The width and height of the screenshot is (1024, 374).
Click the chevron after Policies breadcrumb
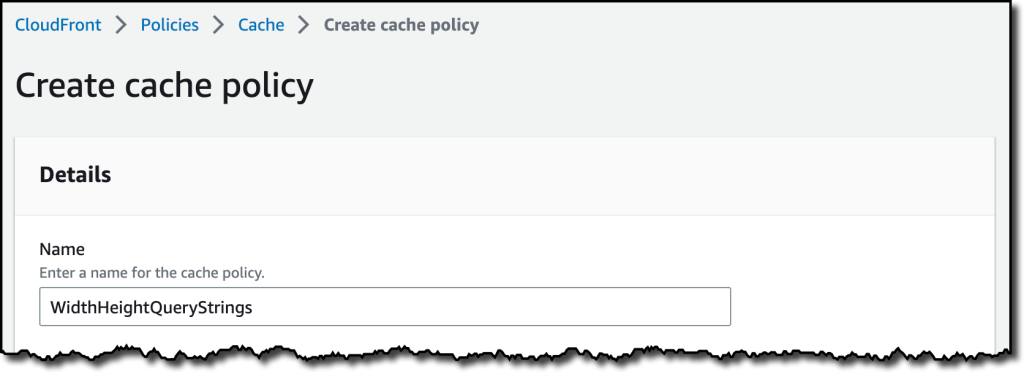(219, 25)
